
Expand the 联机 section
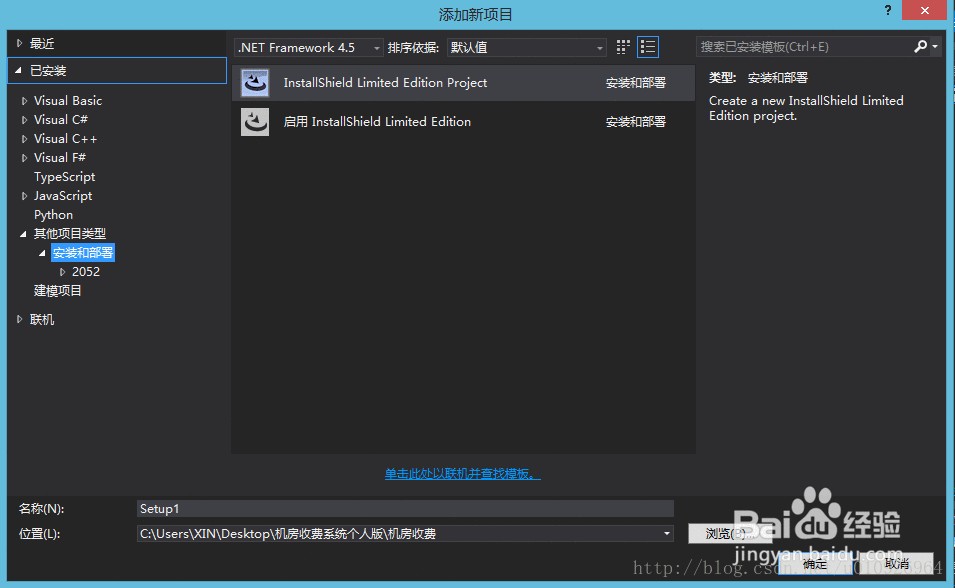tap(19, 319)
